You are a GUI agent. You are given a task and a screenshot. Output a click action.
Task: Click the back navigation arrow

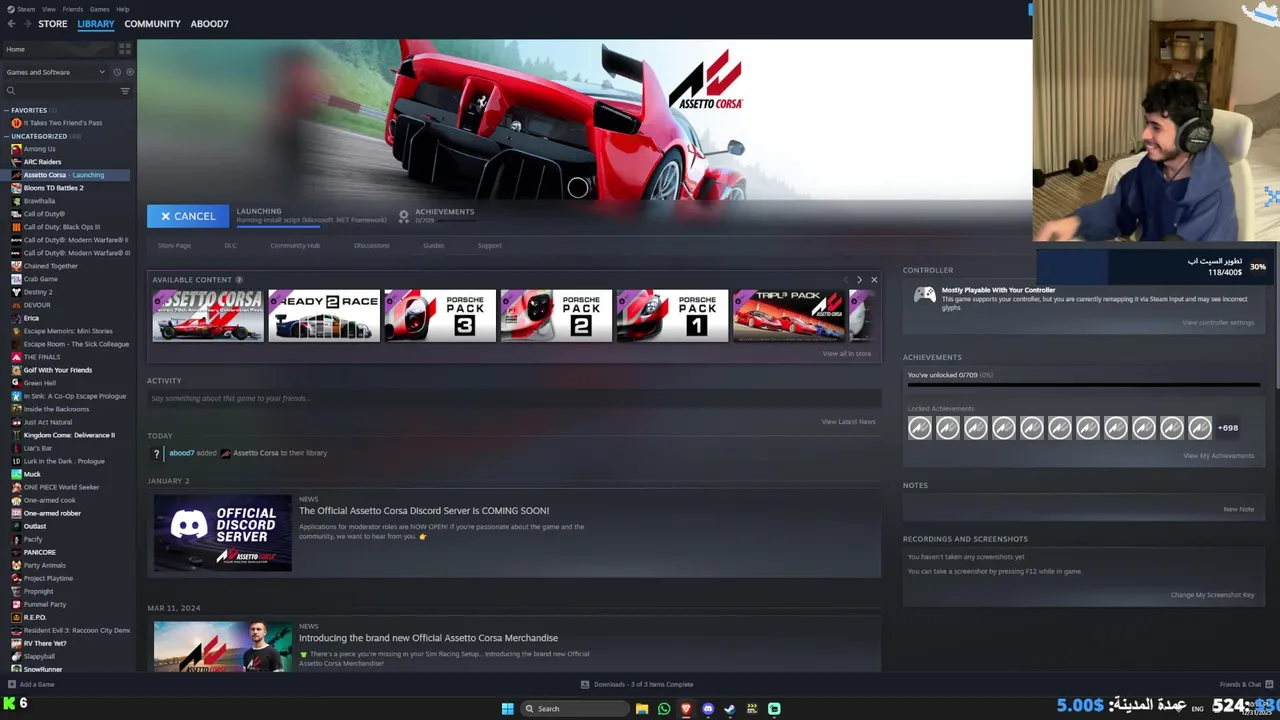[x=11, y=23]
